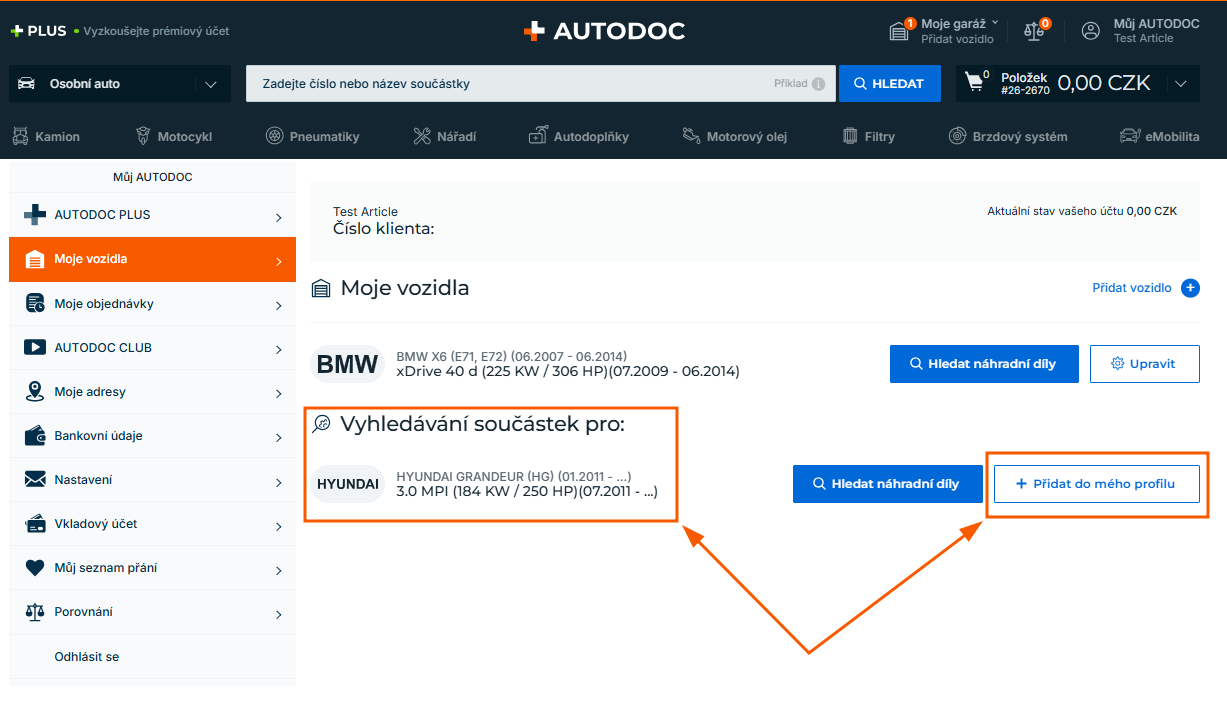
Task: Expand the AUTODOC PLUS sidebar chevron
Action: coord(278,216)
